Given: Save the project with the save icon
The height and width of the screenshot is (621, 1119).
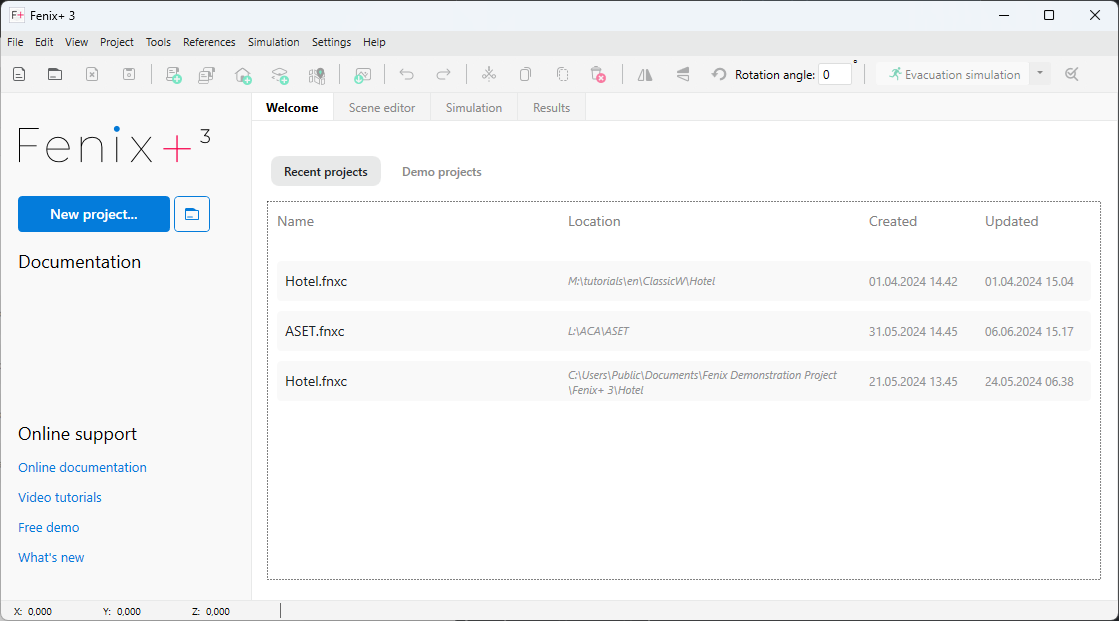Looking at the screenshot, I should pos(129,74).
